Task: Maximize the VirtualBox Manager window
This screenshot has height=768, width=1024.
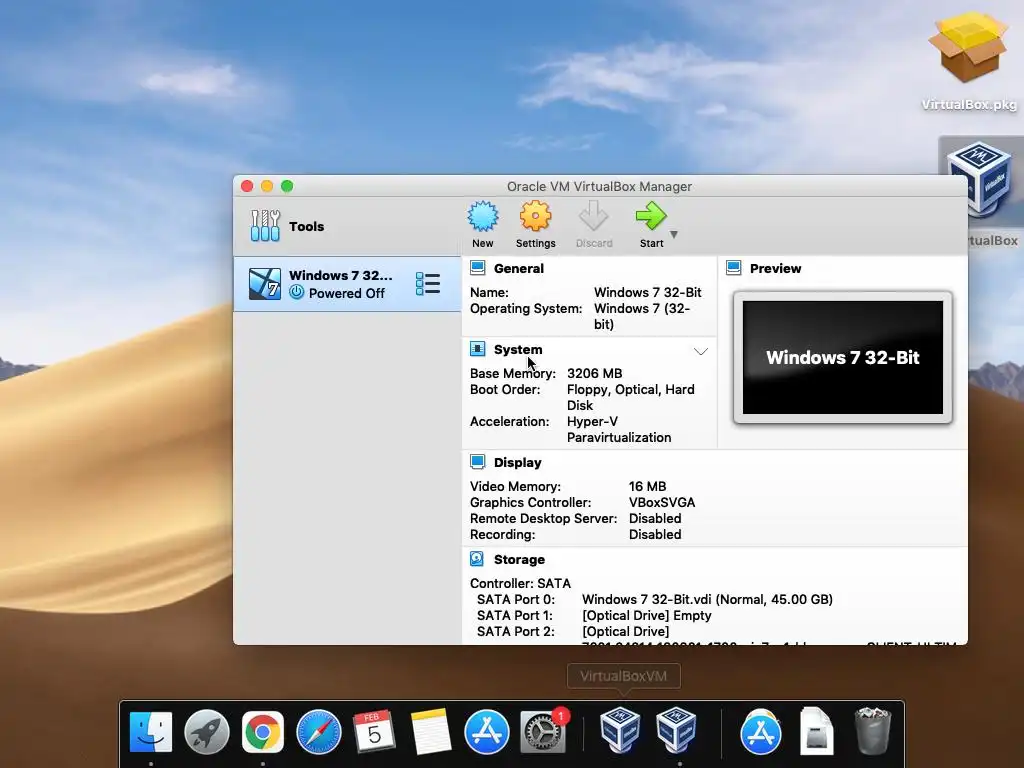Action: (287, 186)
